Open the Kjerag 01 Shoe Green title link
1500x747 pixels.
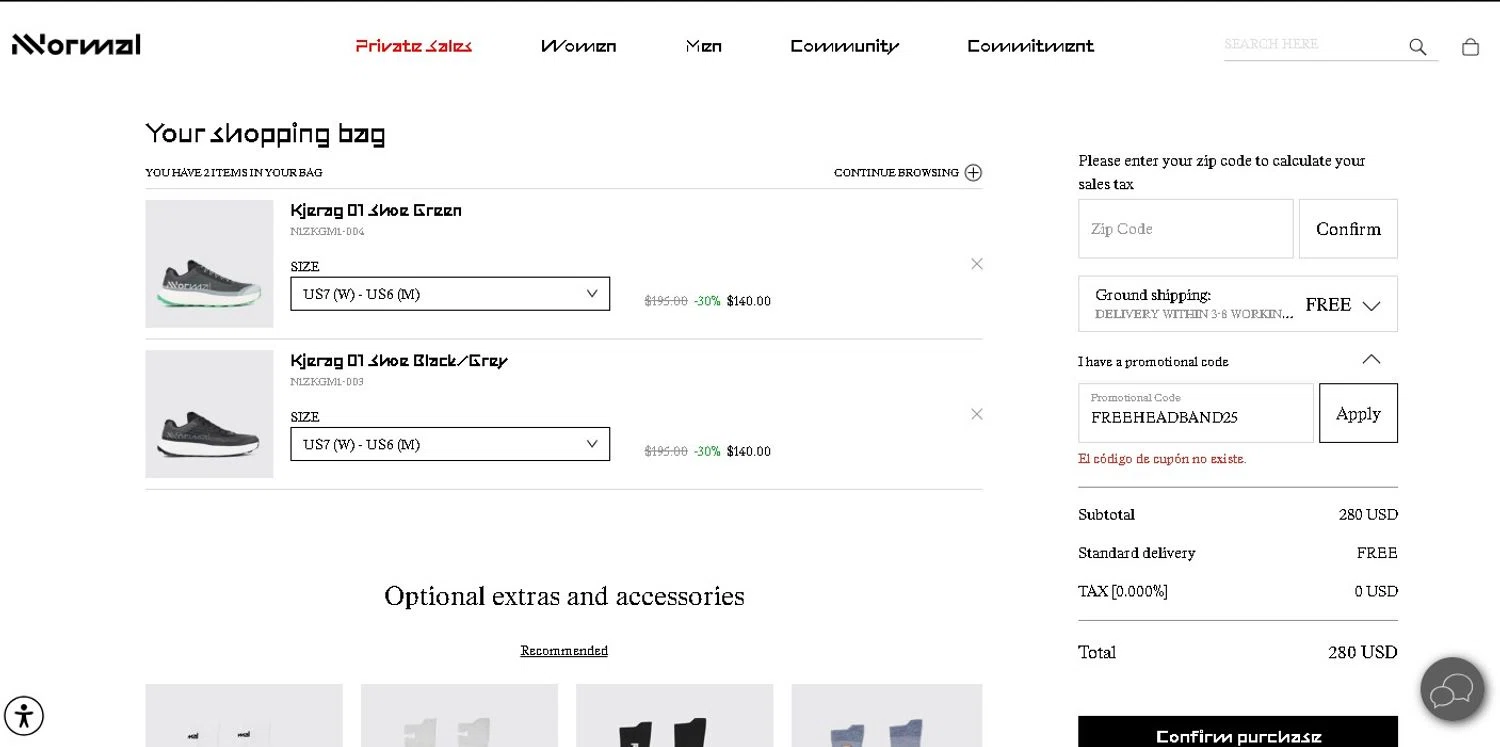tap(376, 210)
